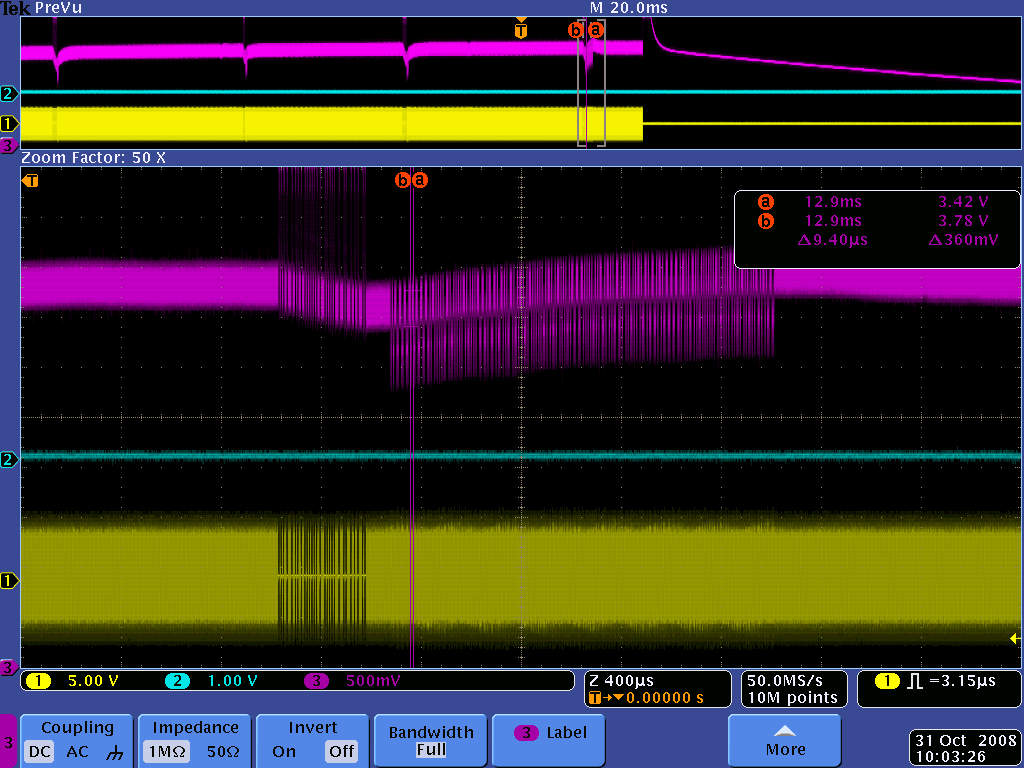Click the cursor b time '12.9ms'
This screenshot has width=1024, height=768.
tap(833, 221)
